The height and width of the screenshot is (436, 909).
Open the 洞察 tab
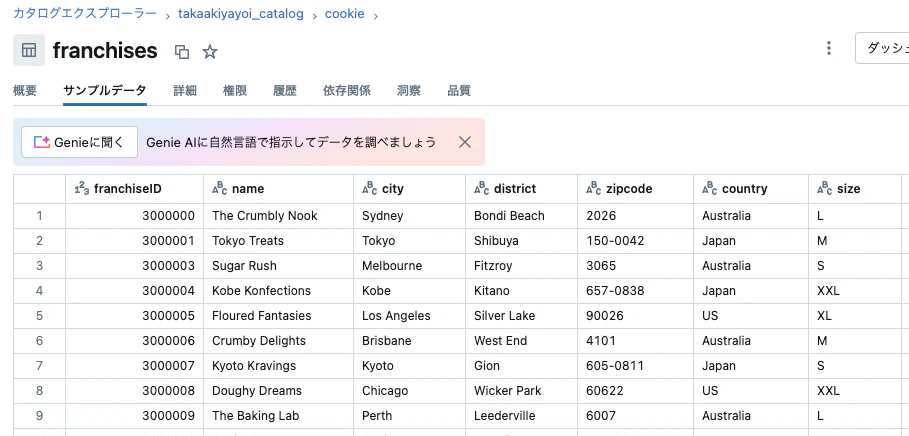(x=409, y=90)
